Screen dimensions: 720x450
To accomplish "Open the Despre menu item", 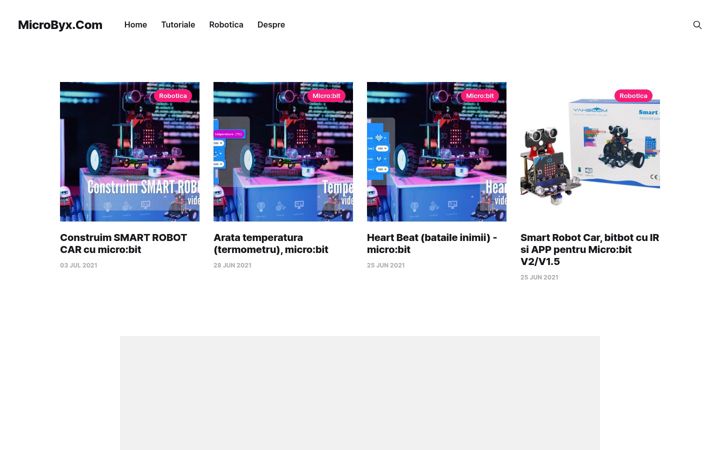I will (x=271, y=25).
